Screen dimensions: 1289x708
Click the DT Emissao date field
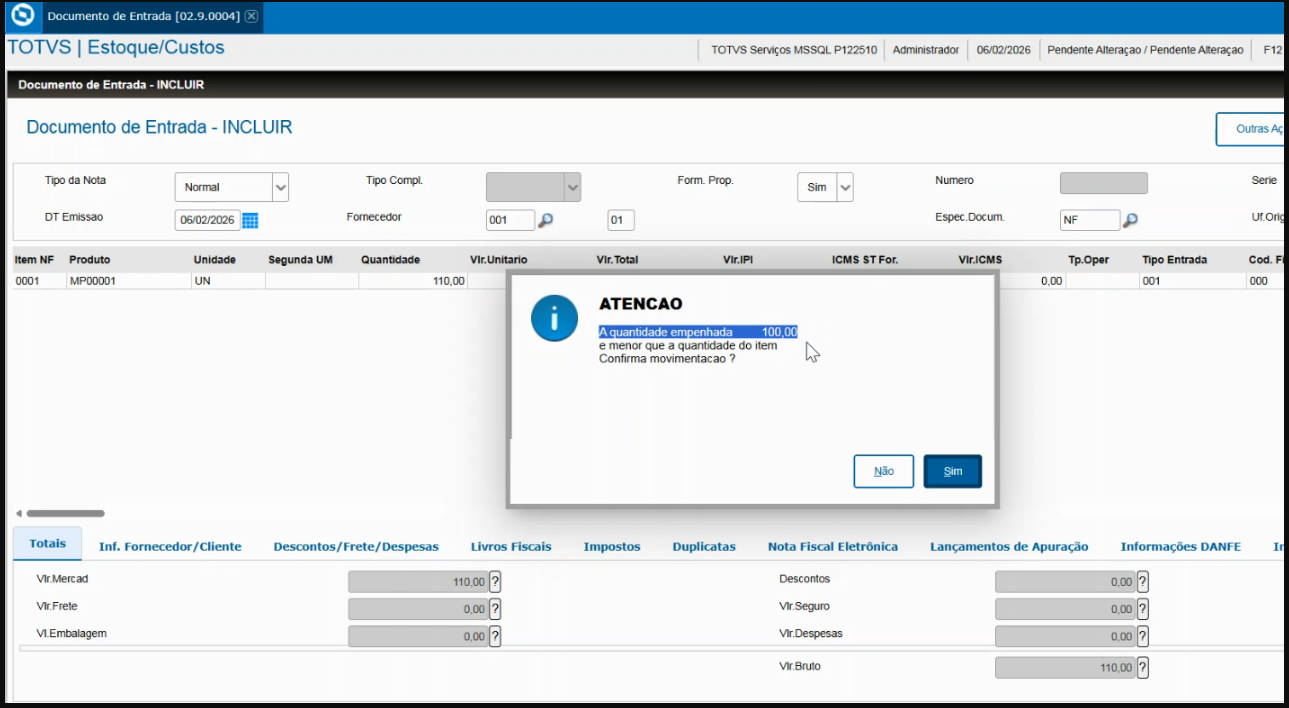coord(208,220)
